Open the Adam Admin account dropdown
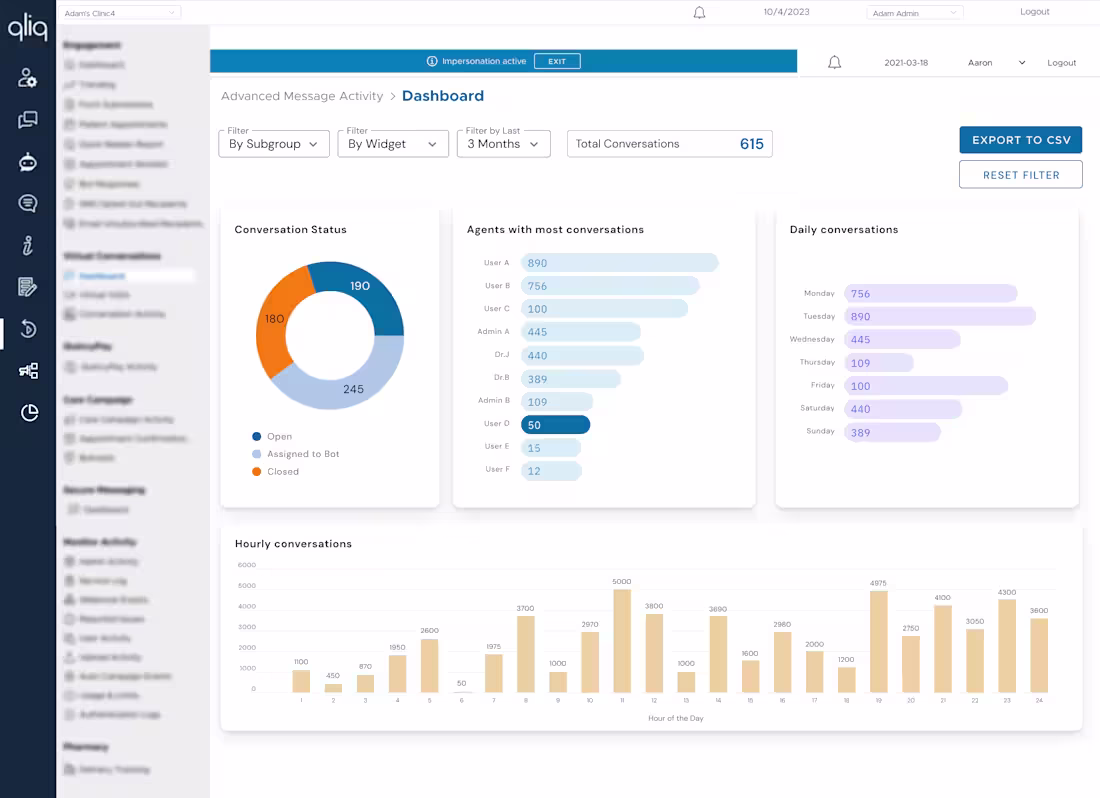This screenshot has height=798, width=1100. pyautogui.click(x=914, y=12)
